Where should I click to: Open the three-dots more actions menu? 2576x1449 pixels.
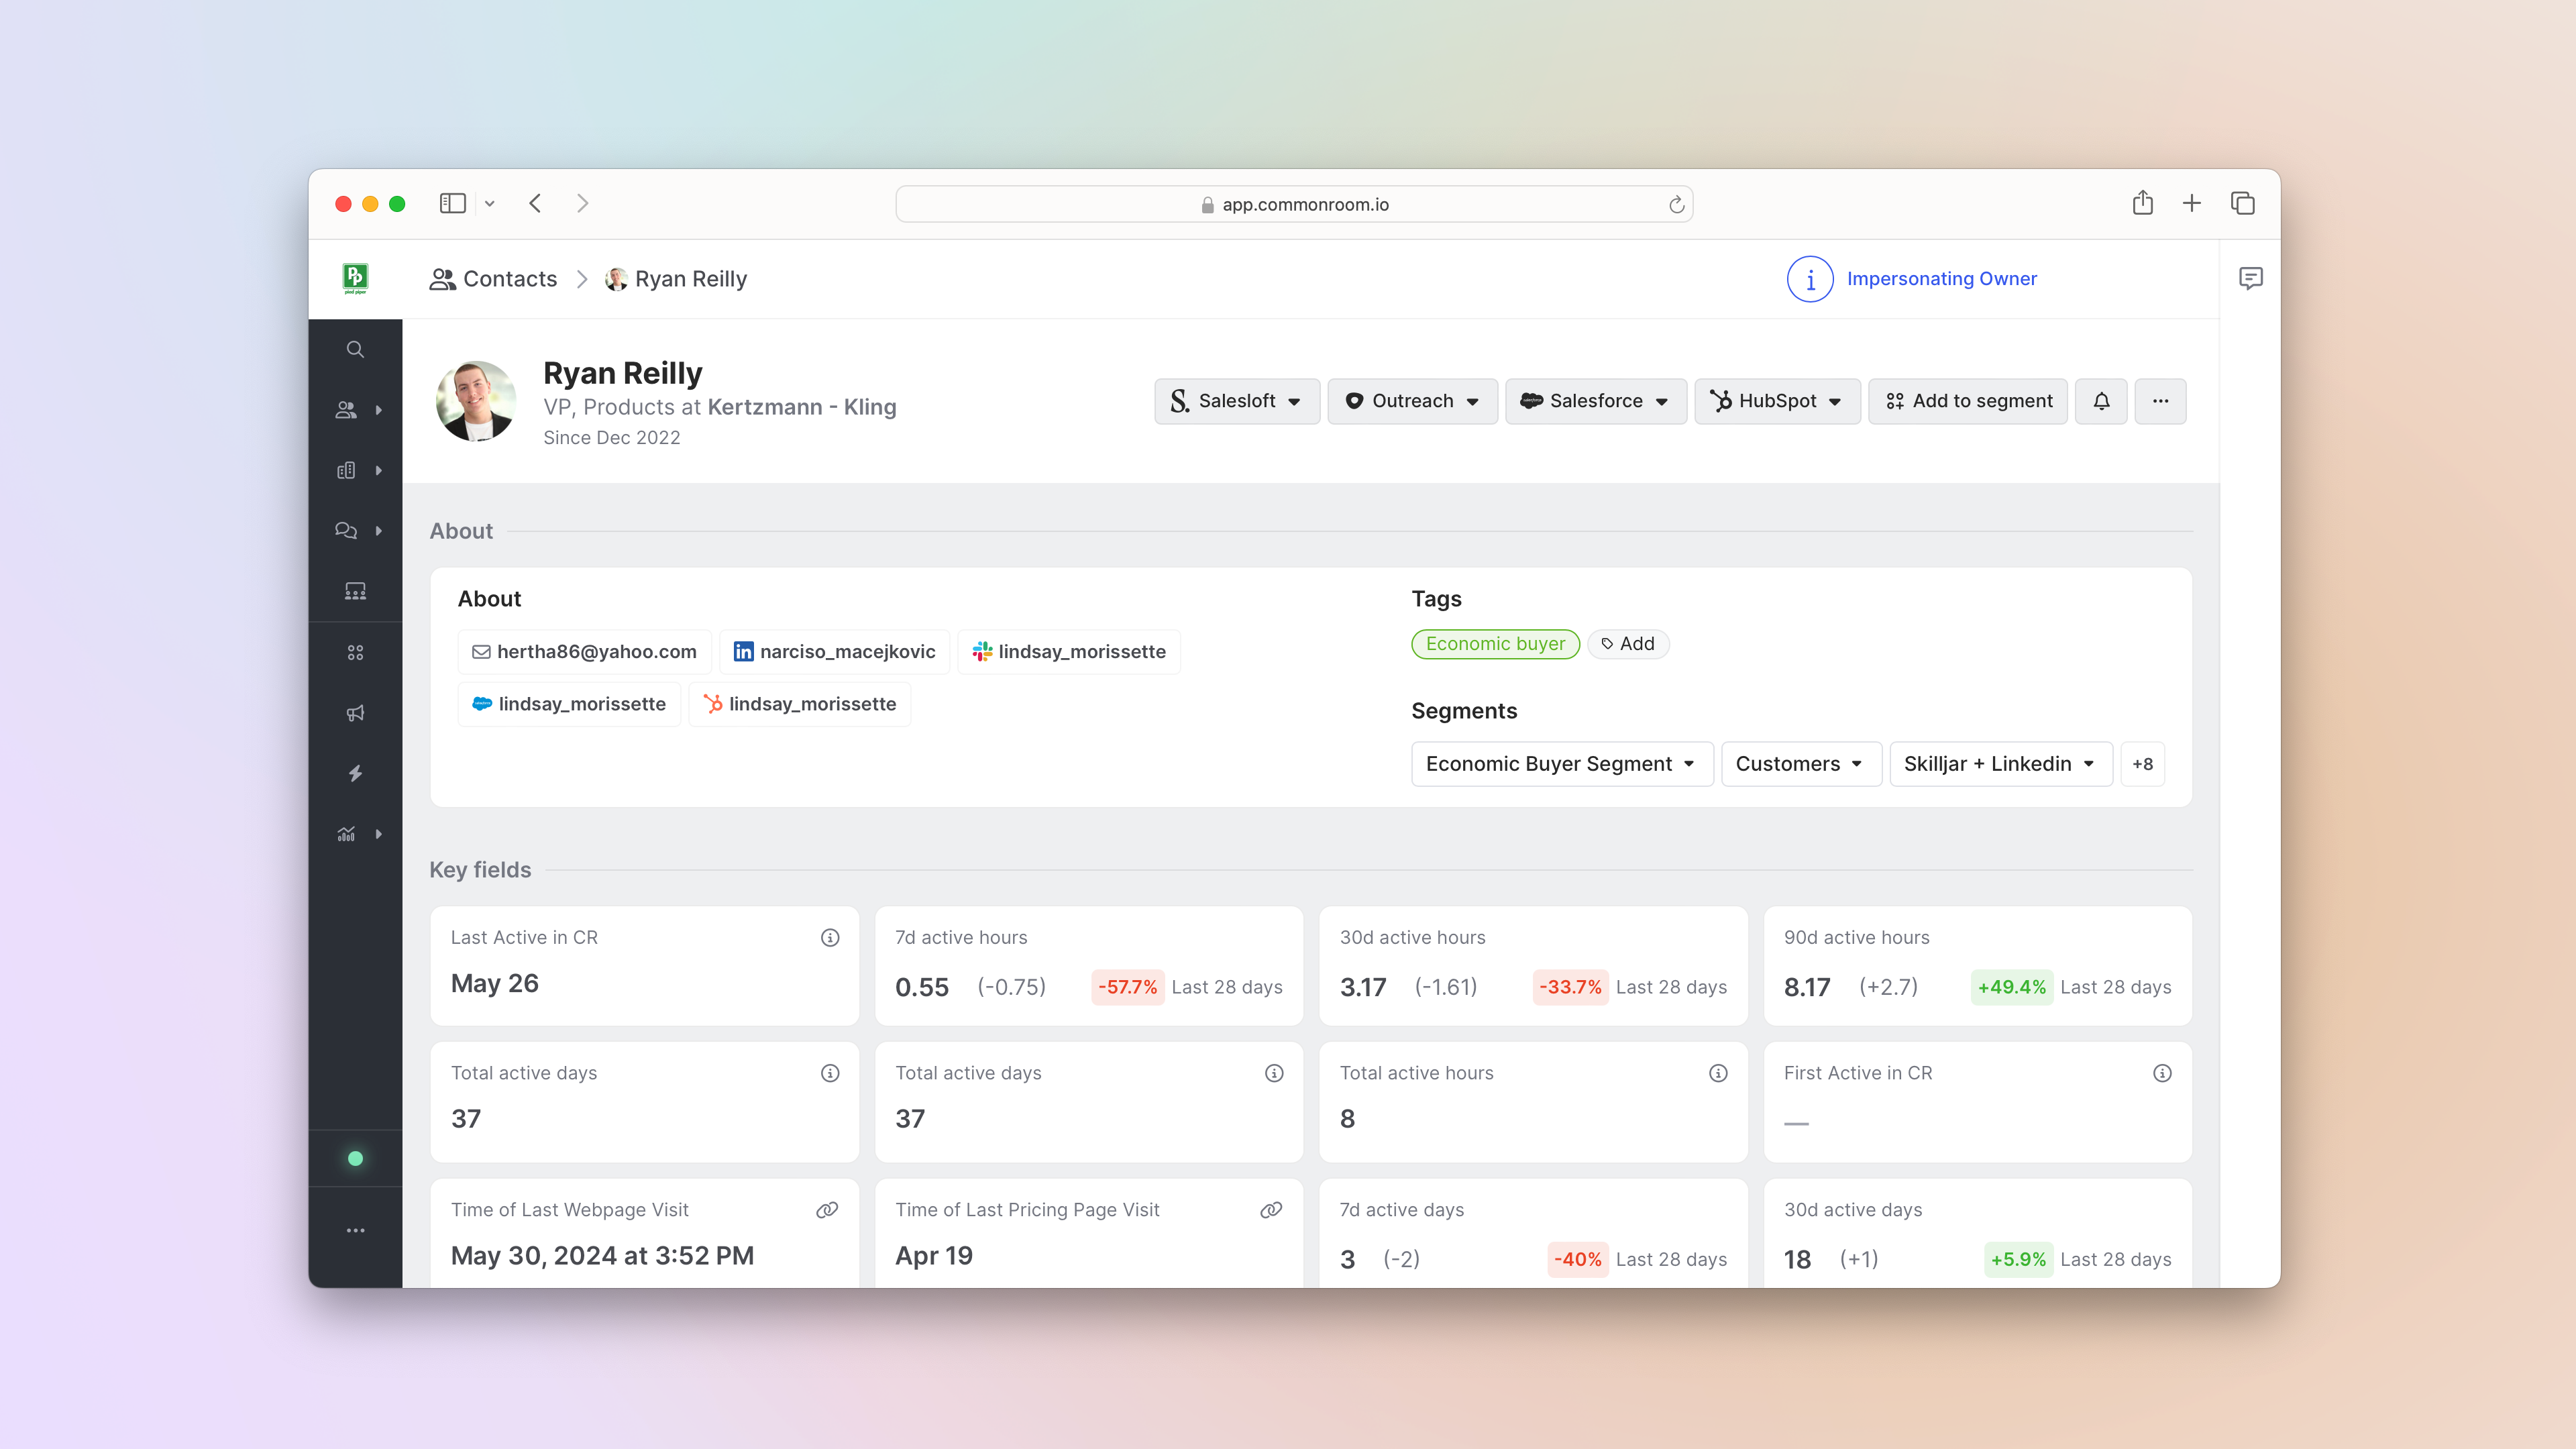pyautogui.click(x=2160, y=401)
